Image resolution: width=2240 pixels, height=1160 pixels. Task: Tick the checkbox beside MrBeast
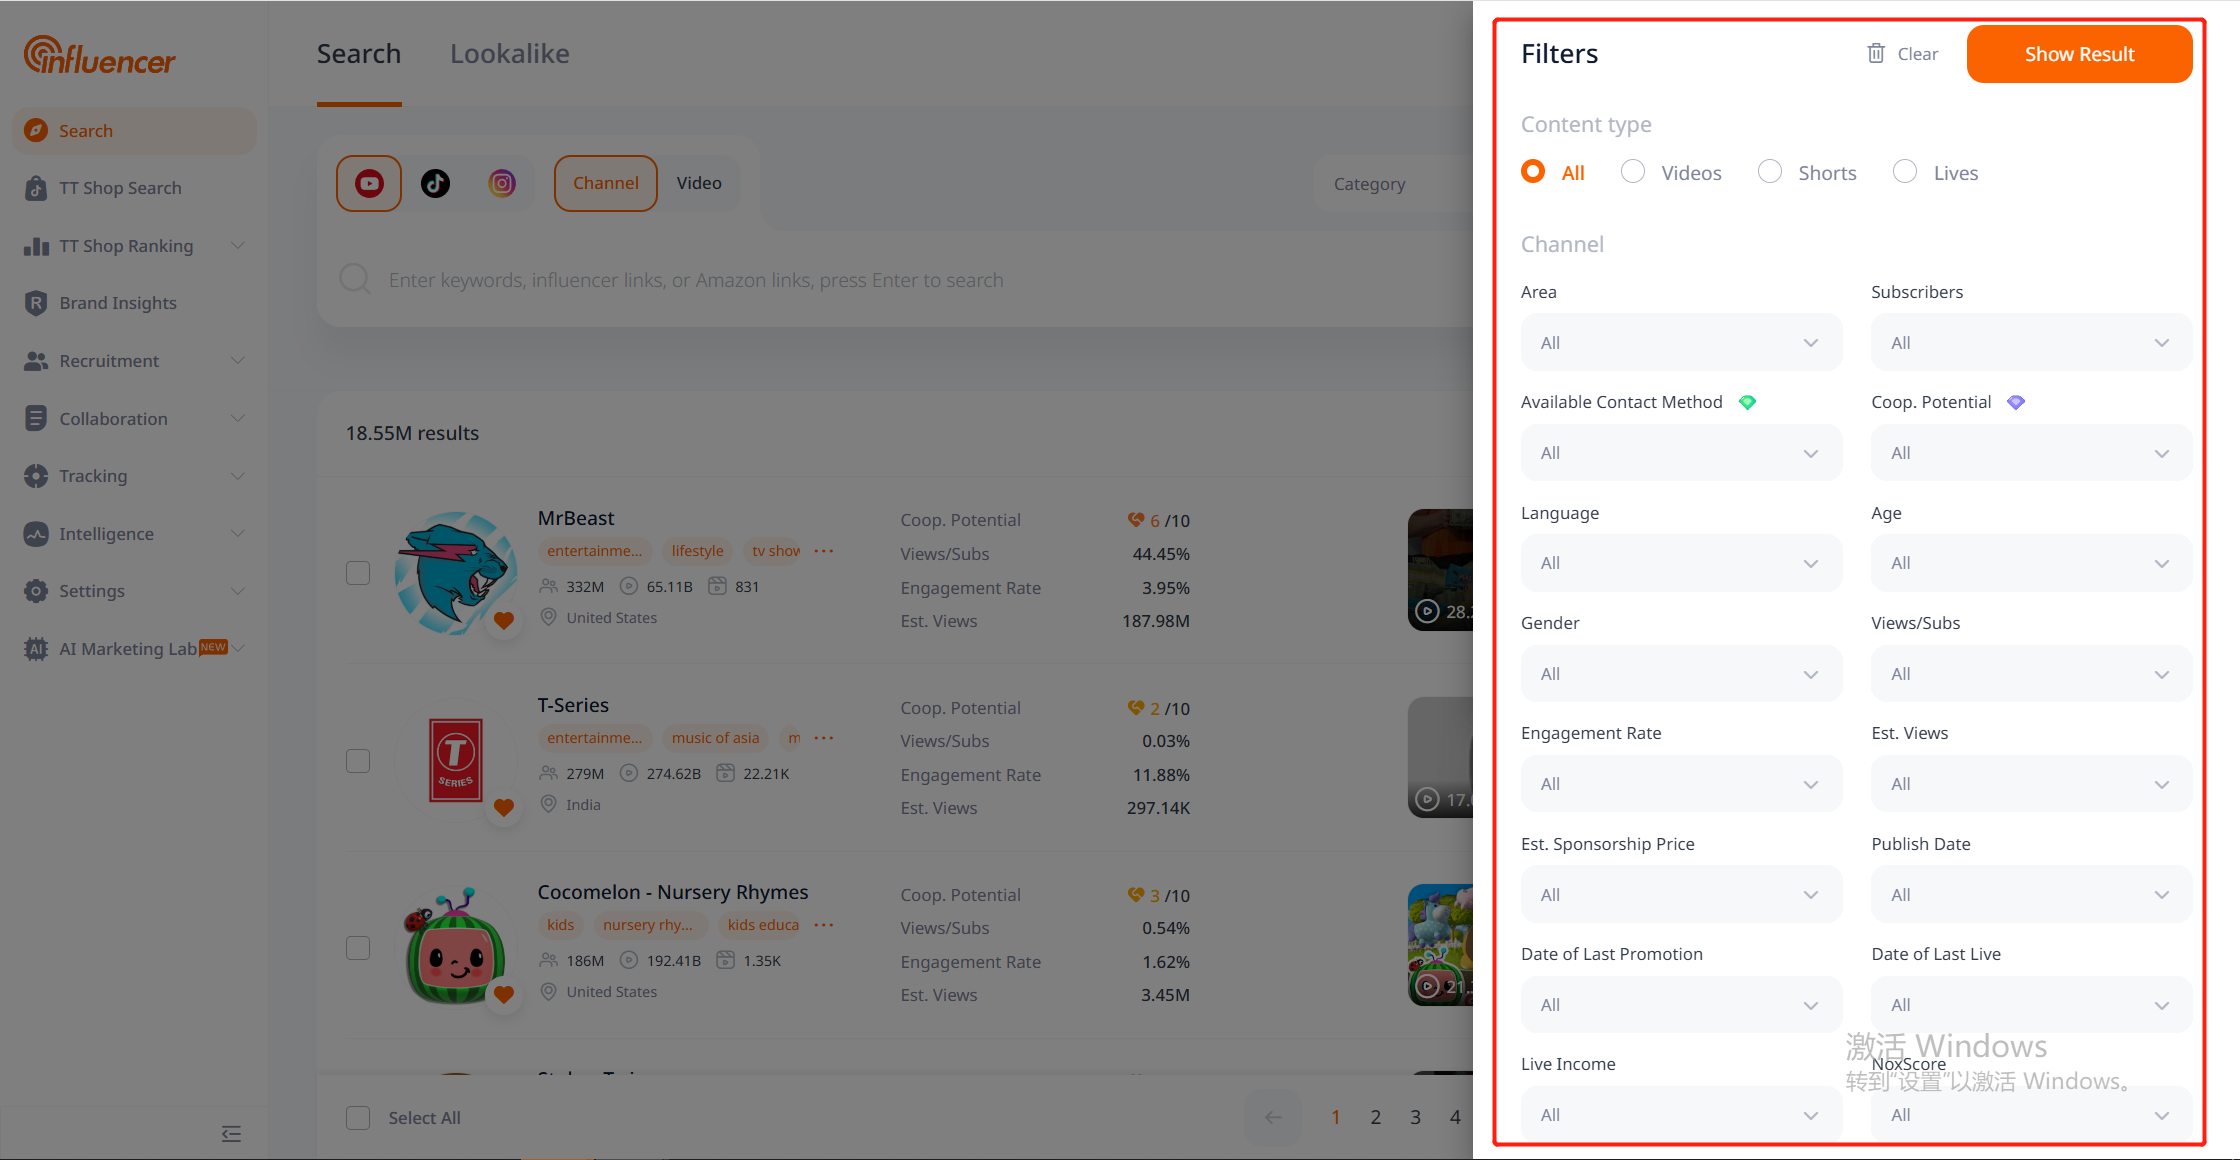tap(358, 573)
